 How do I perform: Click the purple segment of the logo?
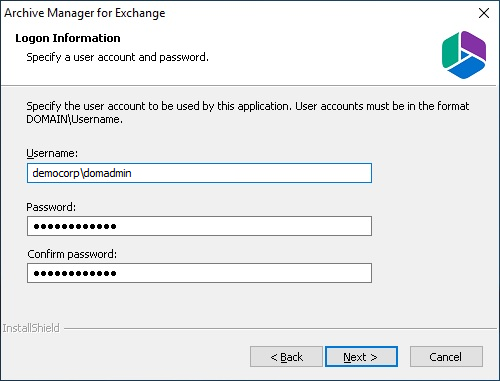click(x=474, y=44)
